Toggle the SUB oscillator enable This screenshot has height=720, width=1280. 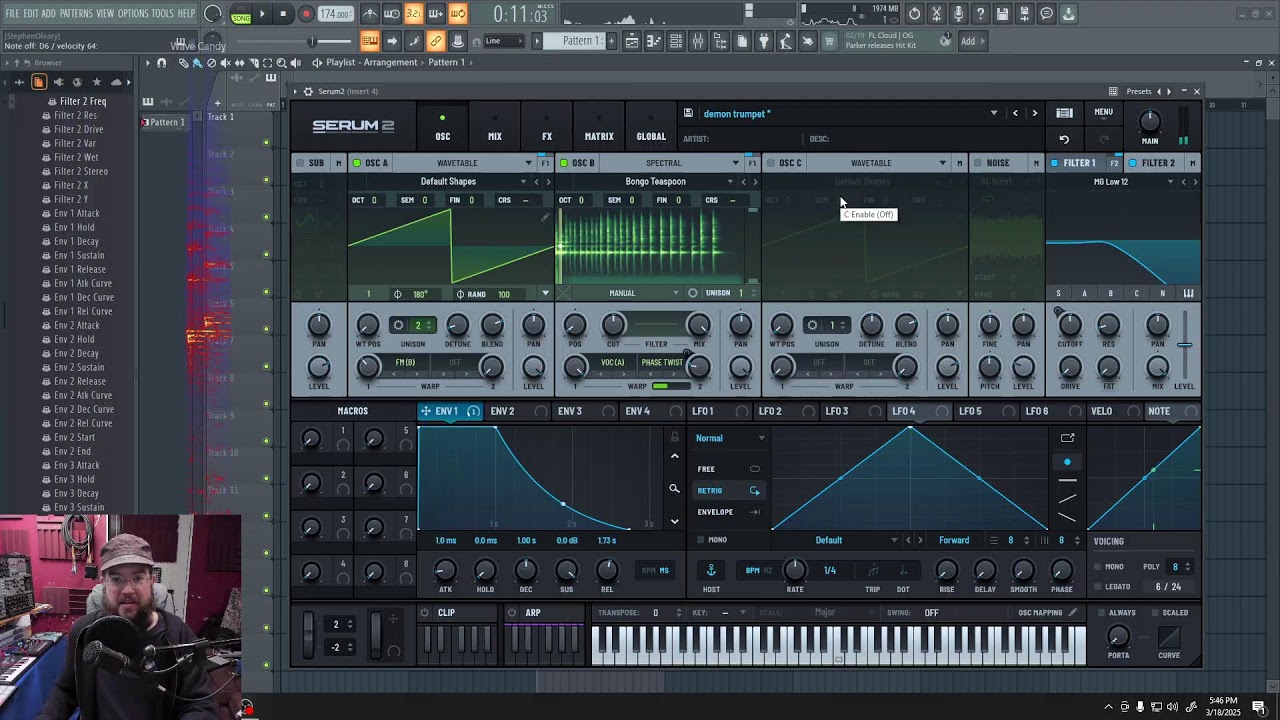click(299, 163)
